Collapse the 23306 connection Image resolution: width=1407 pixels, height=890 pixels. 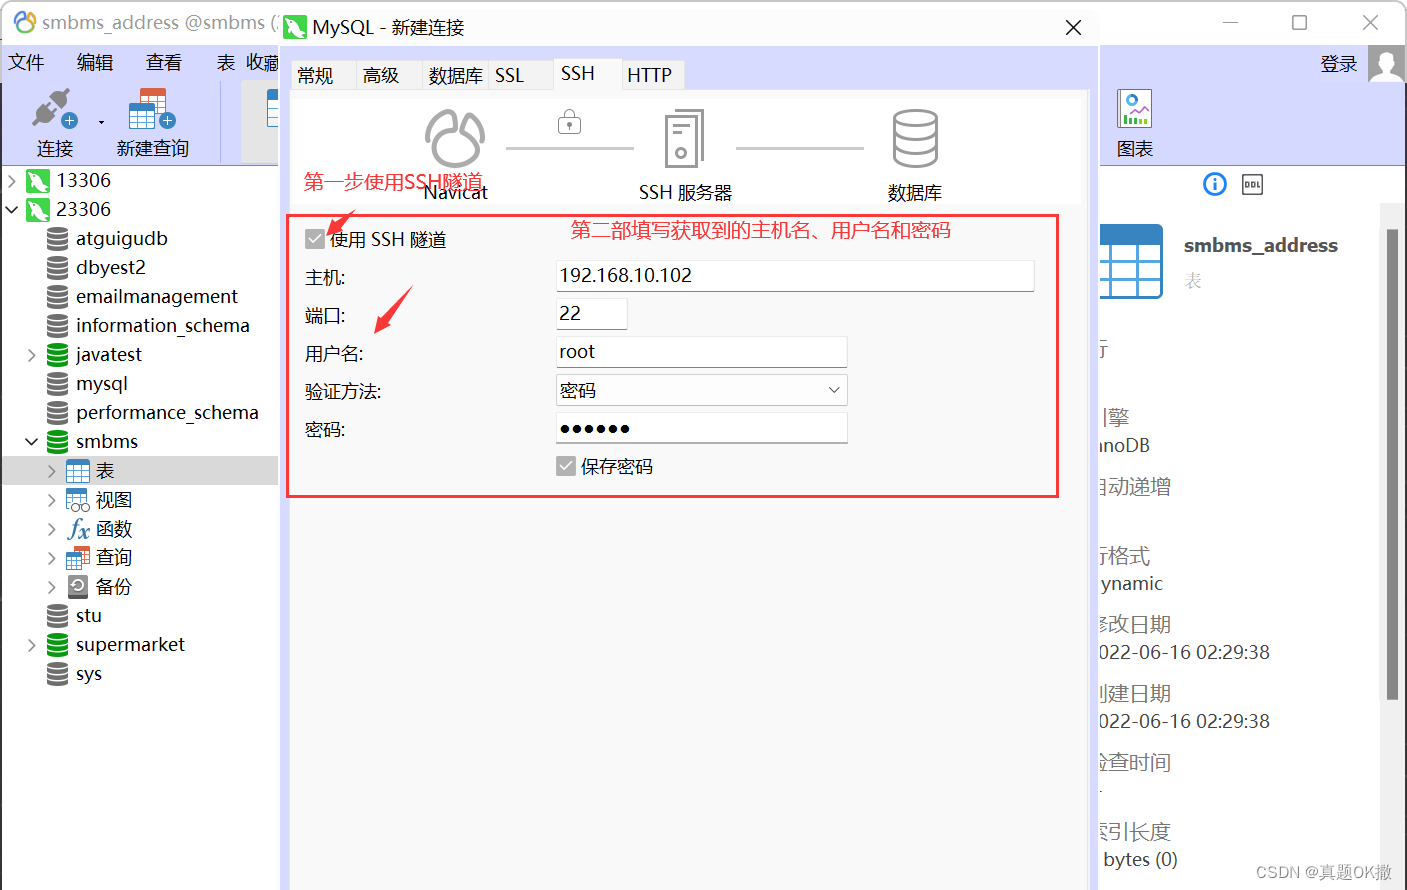[12, 209]
